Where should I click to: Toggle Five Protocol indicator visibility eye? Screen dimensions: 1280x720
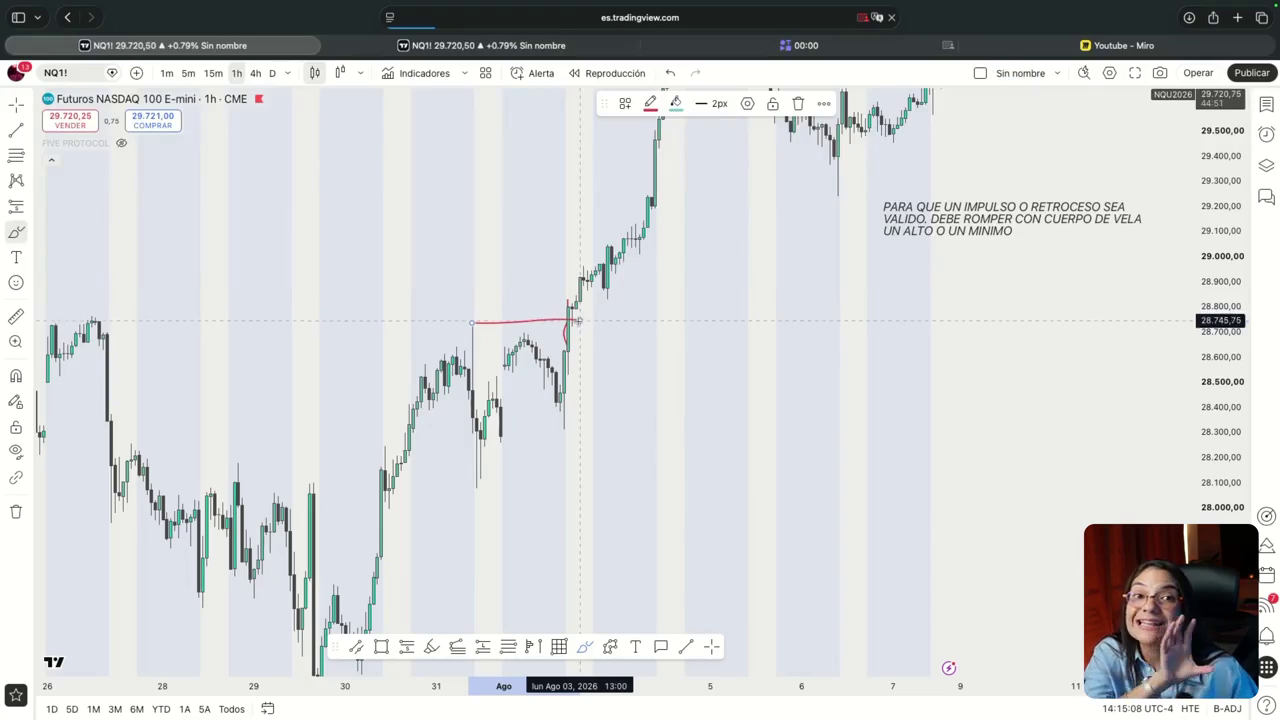tap(122, 143)
